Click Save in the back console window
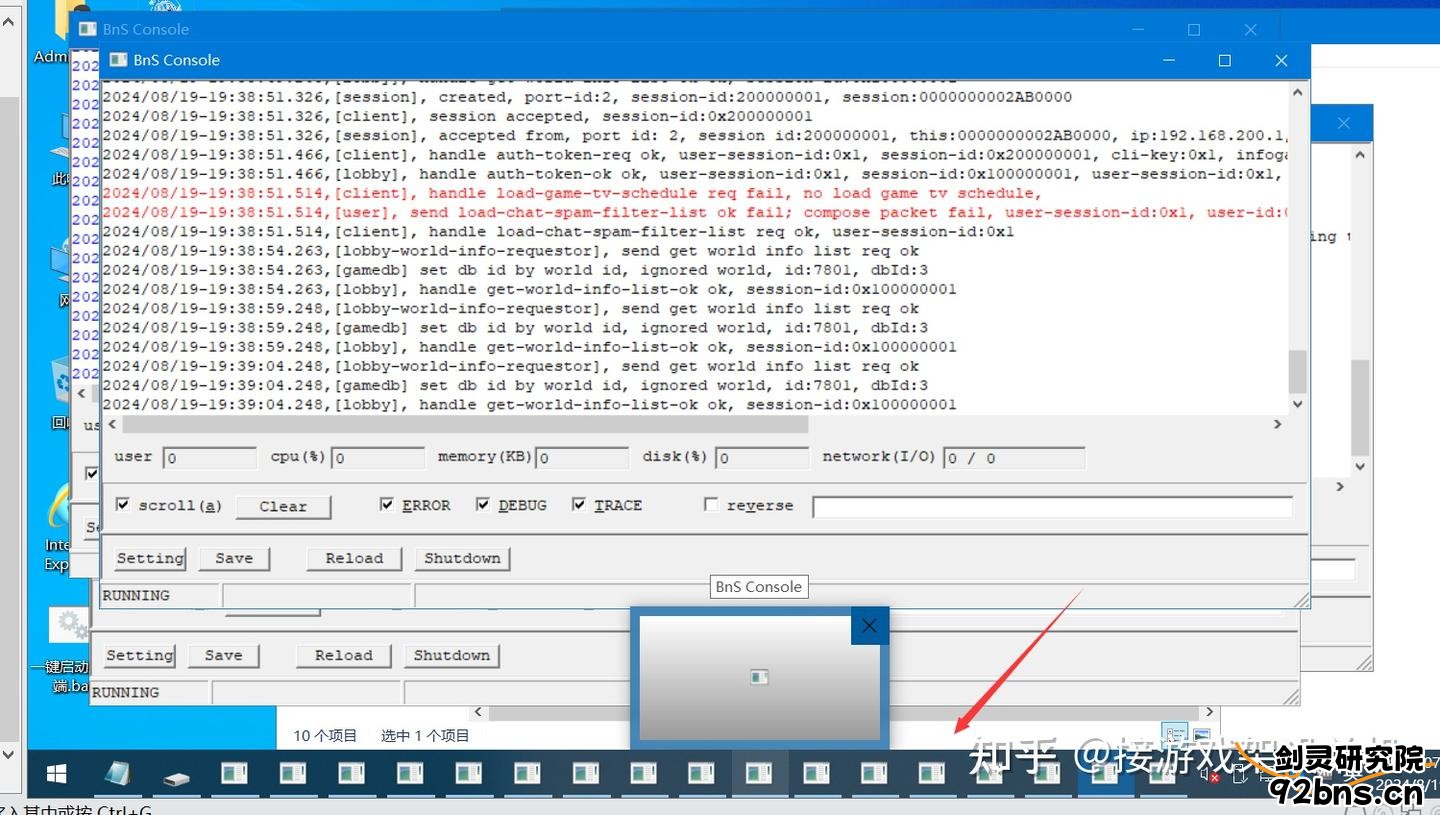This screenshot has height=815, width=1440. 223,655
